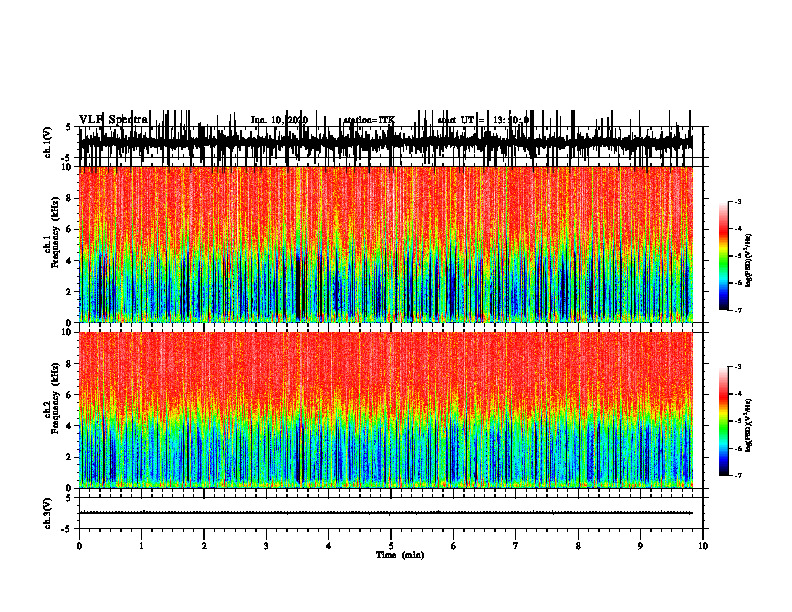This screenshot has width=792, height=612.
Task: Click the "0" tick on the time axis
Action: click(x=79, y=546)
